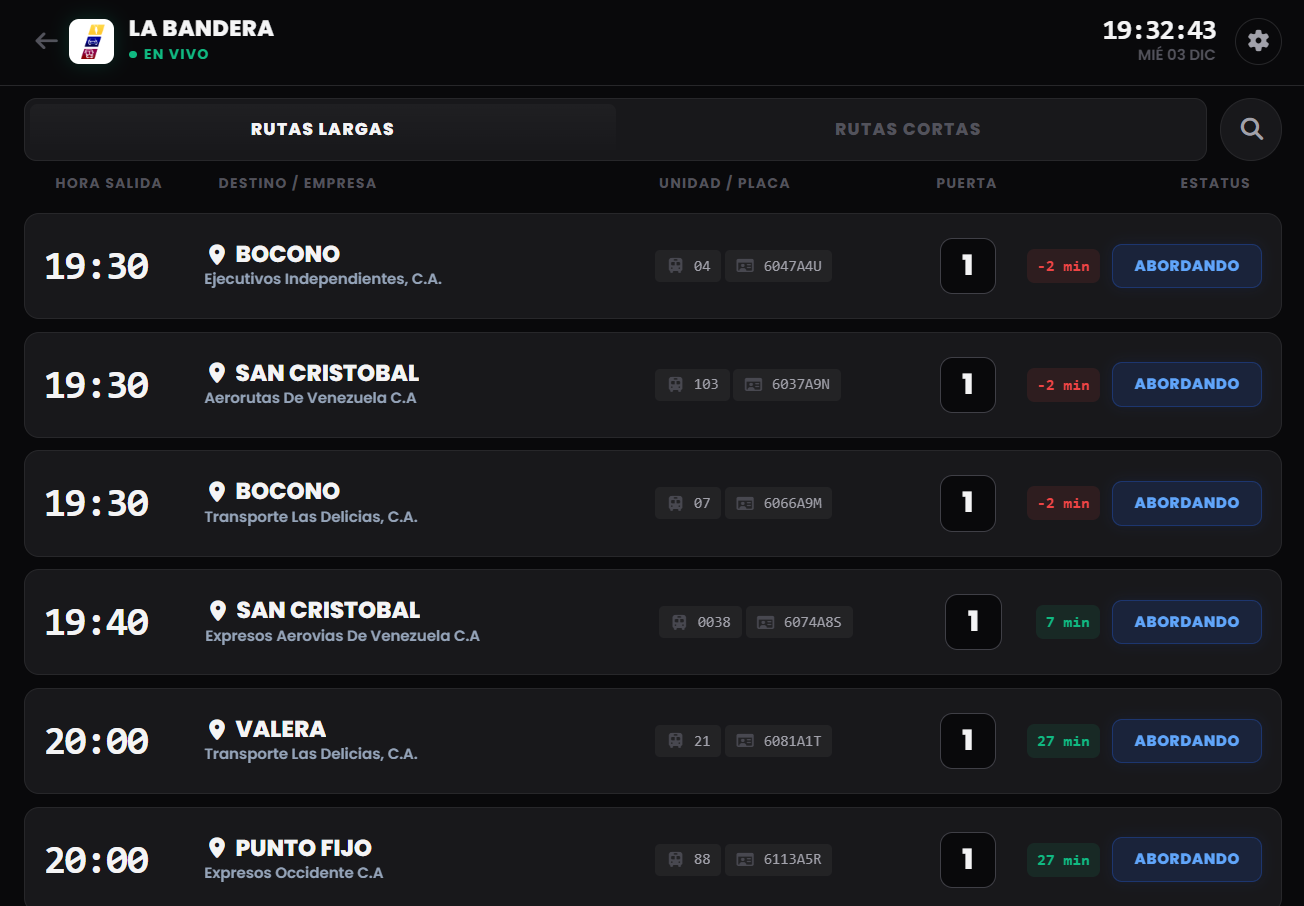Viewport: 1304px width, 906px height.
Task: Open the settings gear
Action: (x=1258, y=41)
